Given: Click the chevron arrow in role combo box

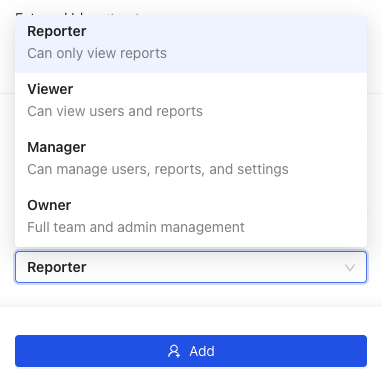Looking at the screenshot, I should click(350, 268).
